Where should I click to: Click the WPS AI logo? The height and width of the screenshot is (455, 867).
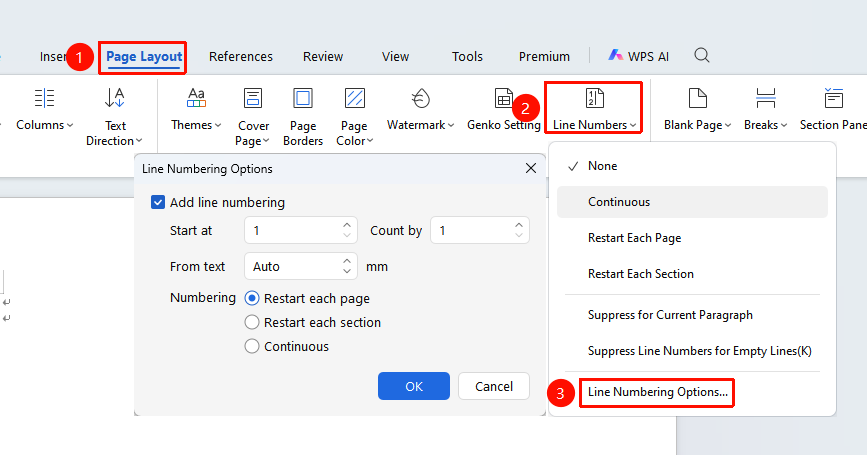pos(615,55)
